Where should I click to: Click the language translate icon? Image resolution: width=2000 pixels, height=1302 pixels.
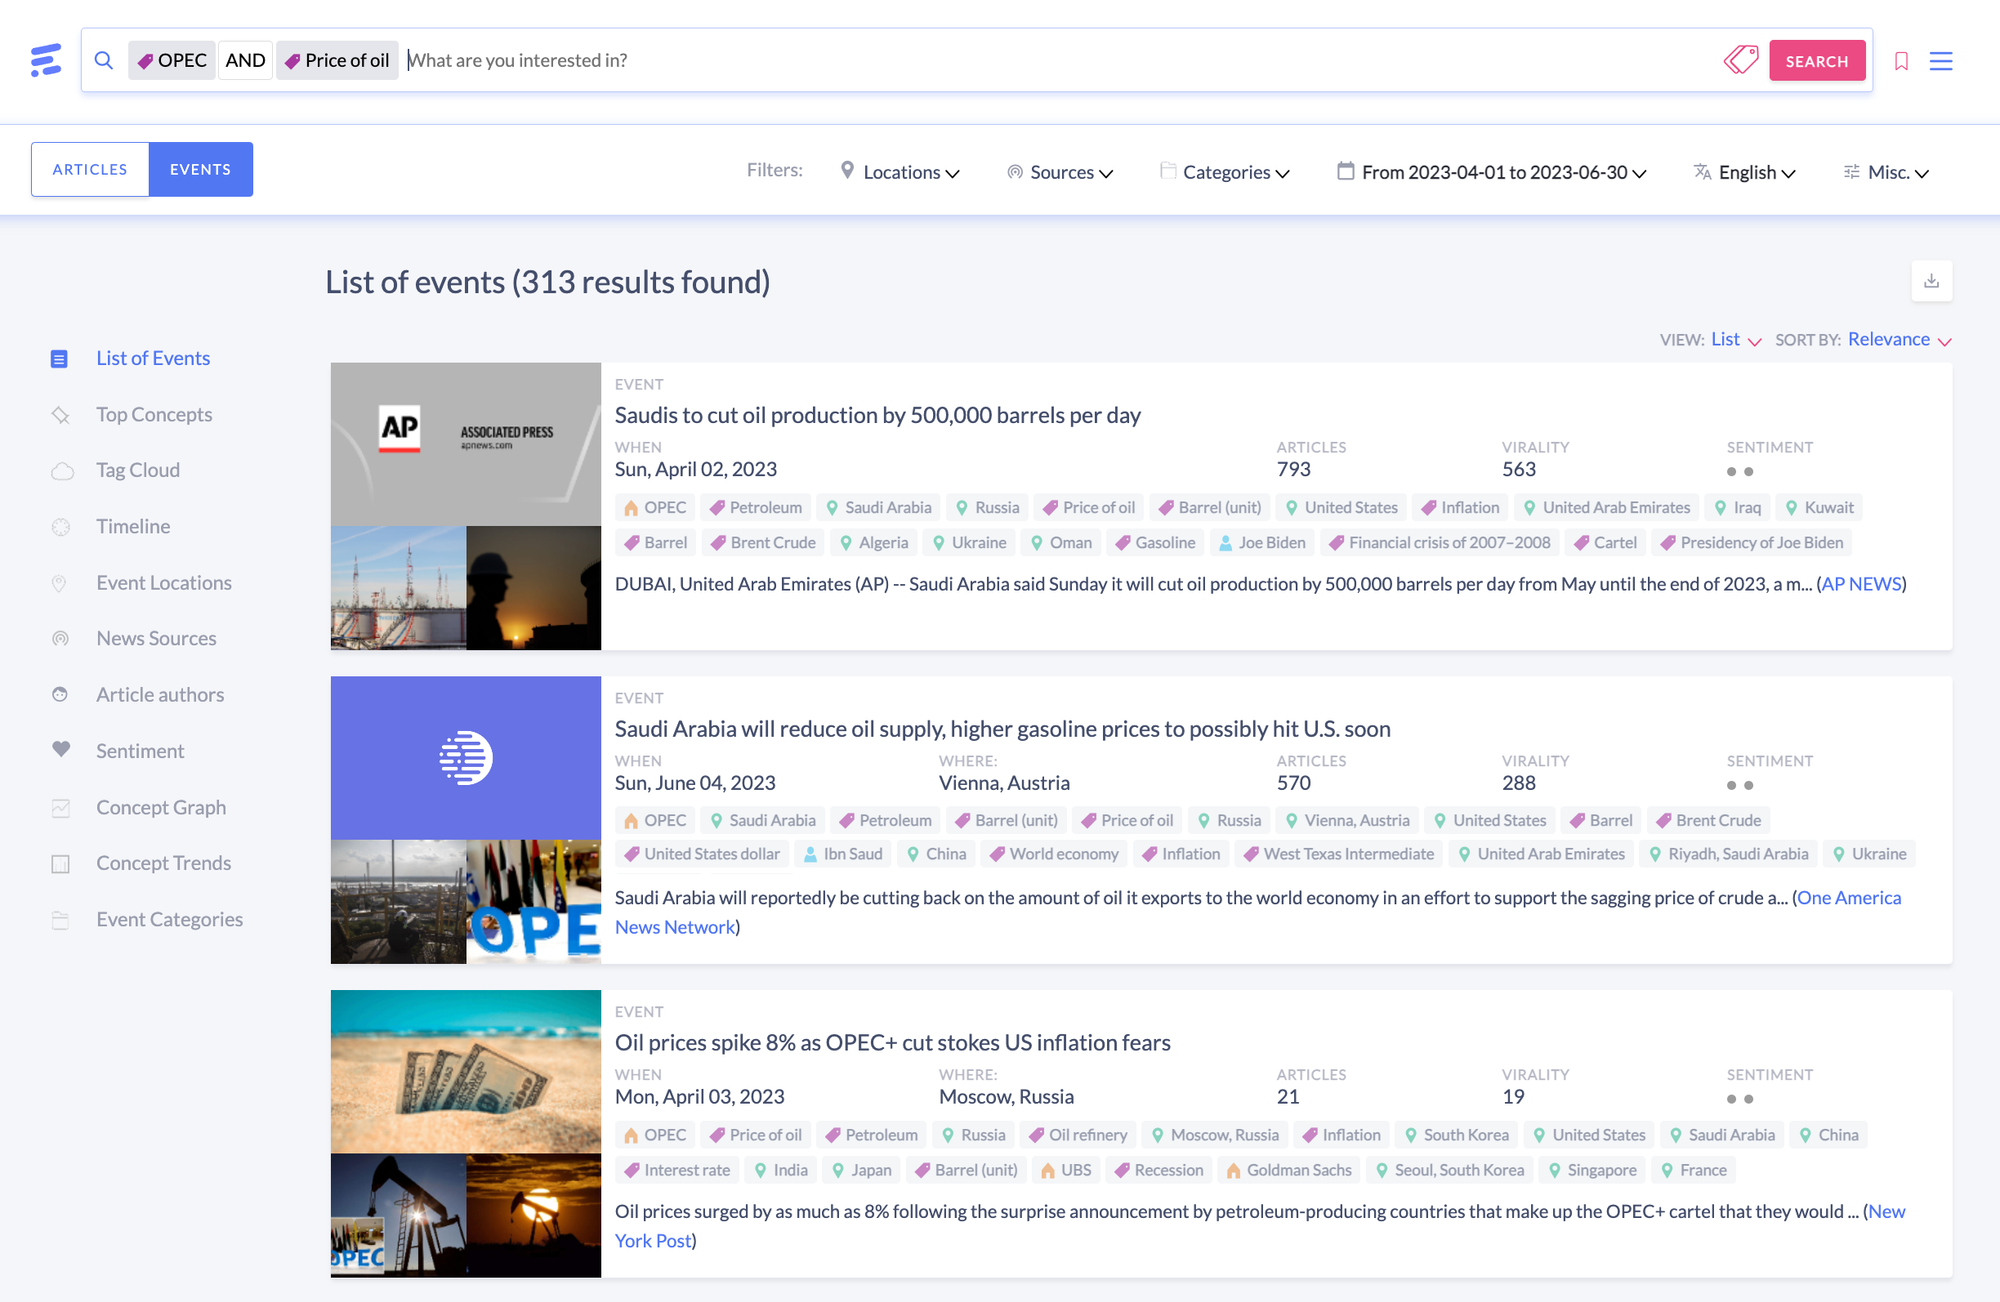tap(1702, 172)
